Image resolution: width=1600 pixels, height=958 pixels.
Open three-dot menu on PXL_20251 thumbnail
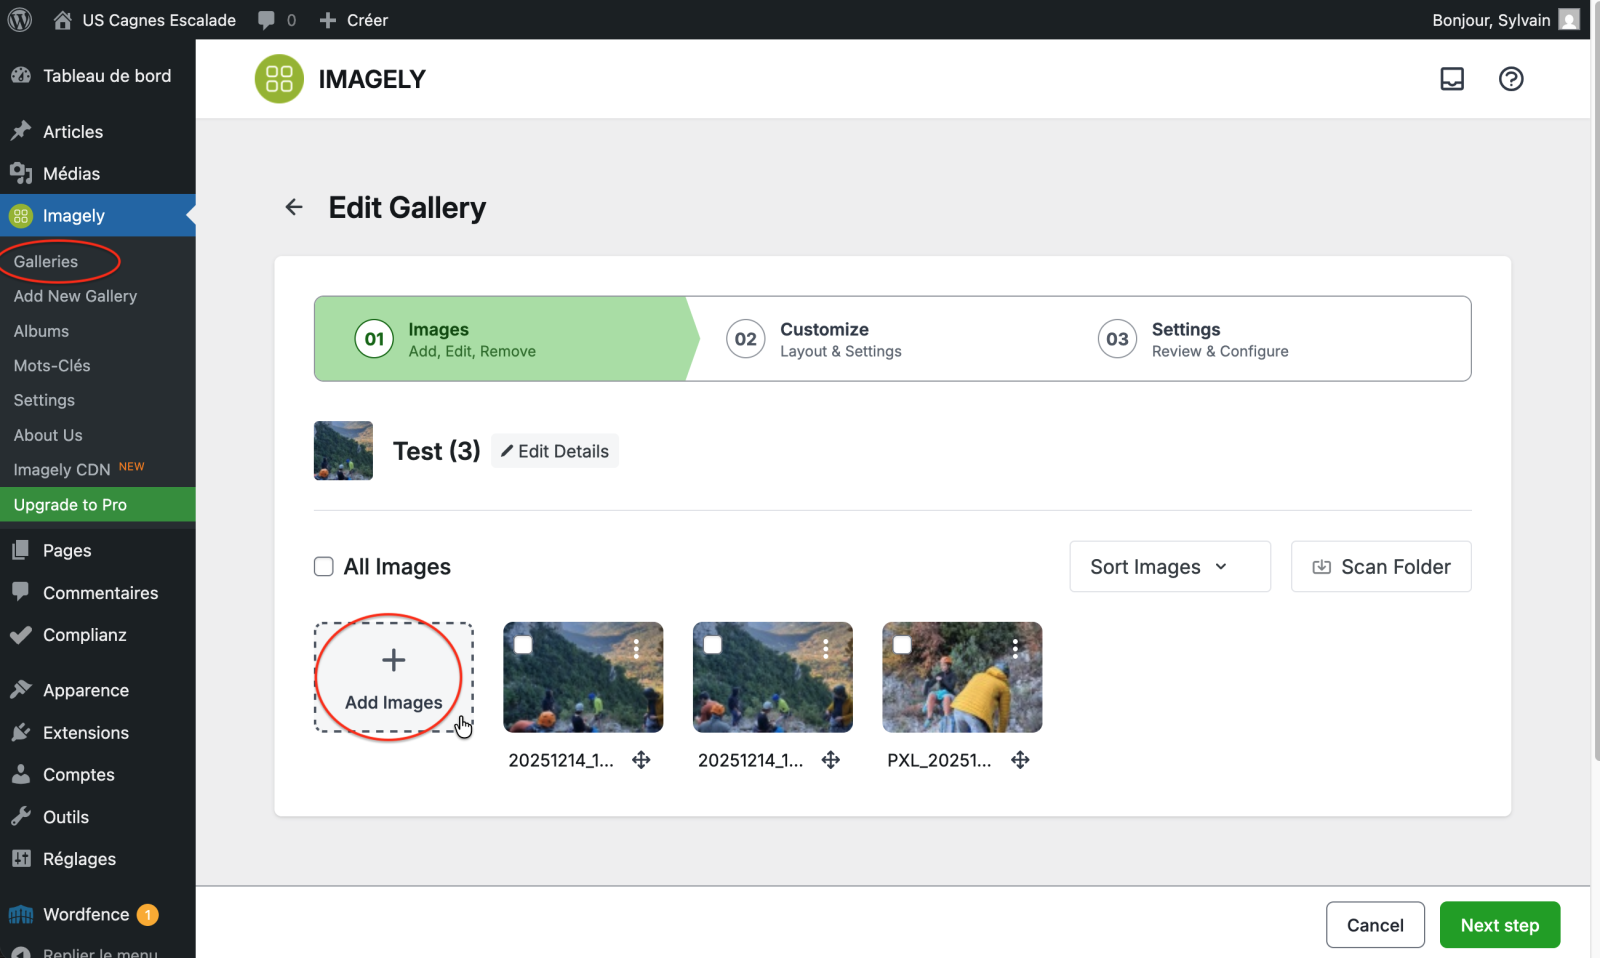pos(1015,648)
